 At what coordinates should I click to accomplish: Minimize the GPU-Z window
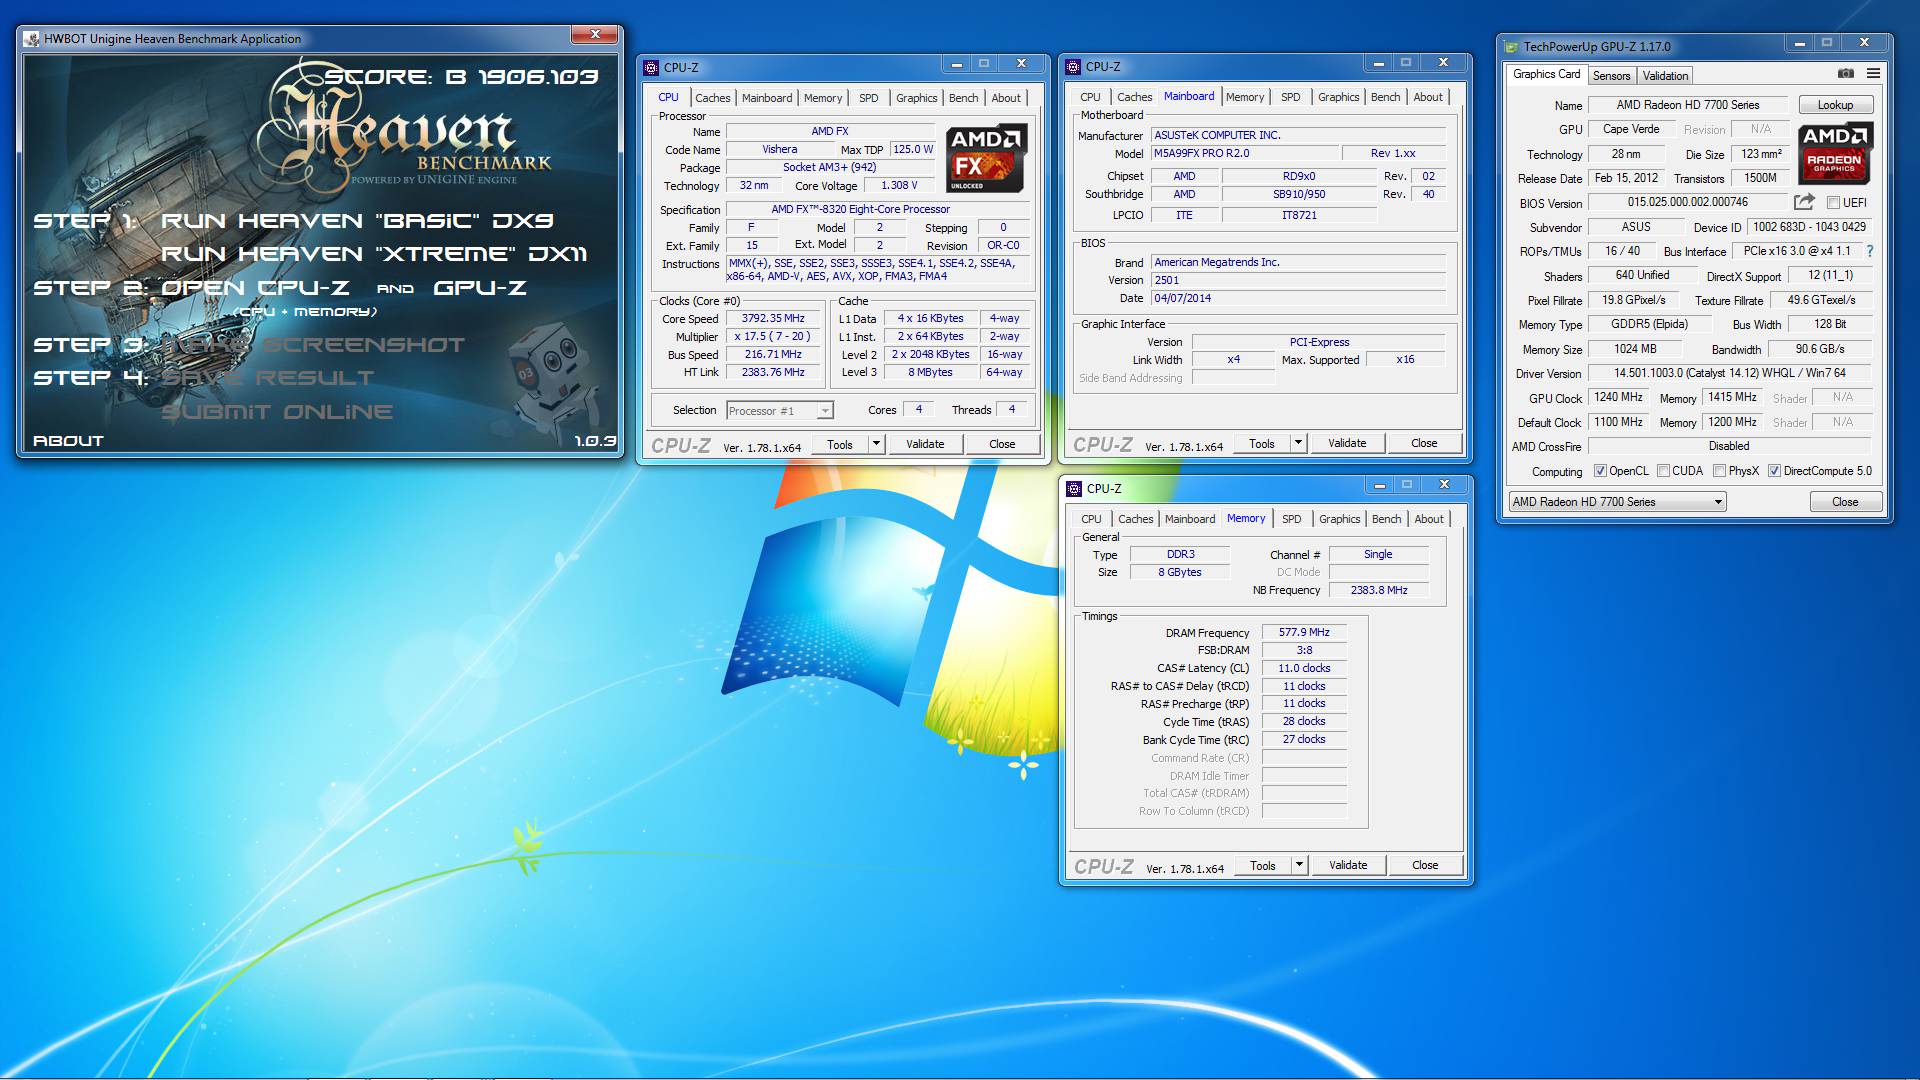pyautogui.click(x=1799, y=43)
